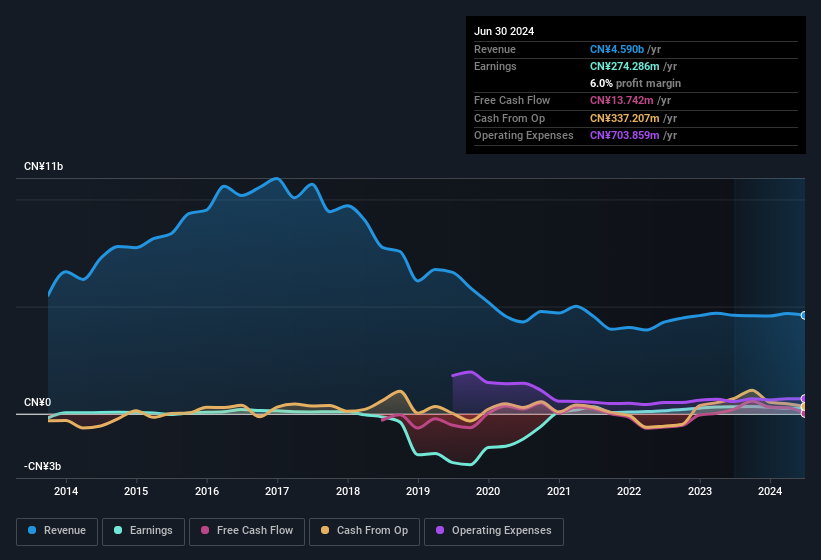Toggle the Cash From Op legend series
The width and height of the screenshot is (821, 560).
[x=364, y=531]
